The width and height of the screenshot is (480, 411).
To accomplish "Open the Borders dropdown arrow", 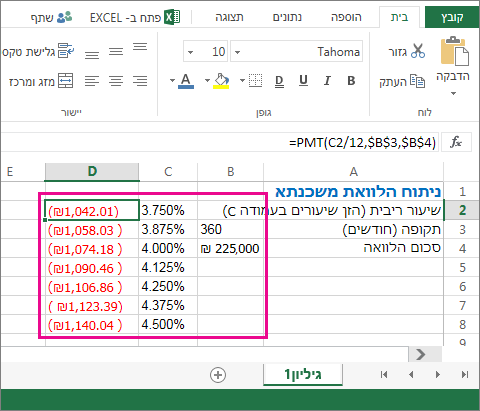I will [x=242, y=80].
